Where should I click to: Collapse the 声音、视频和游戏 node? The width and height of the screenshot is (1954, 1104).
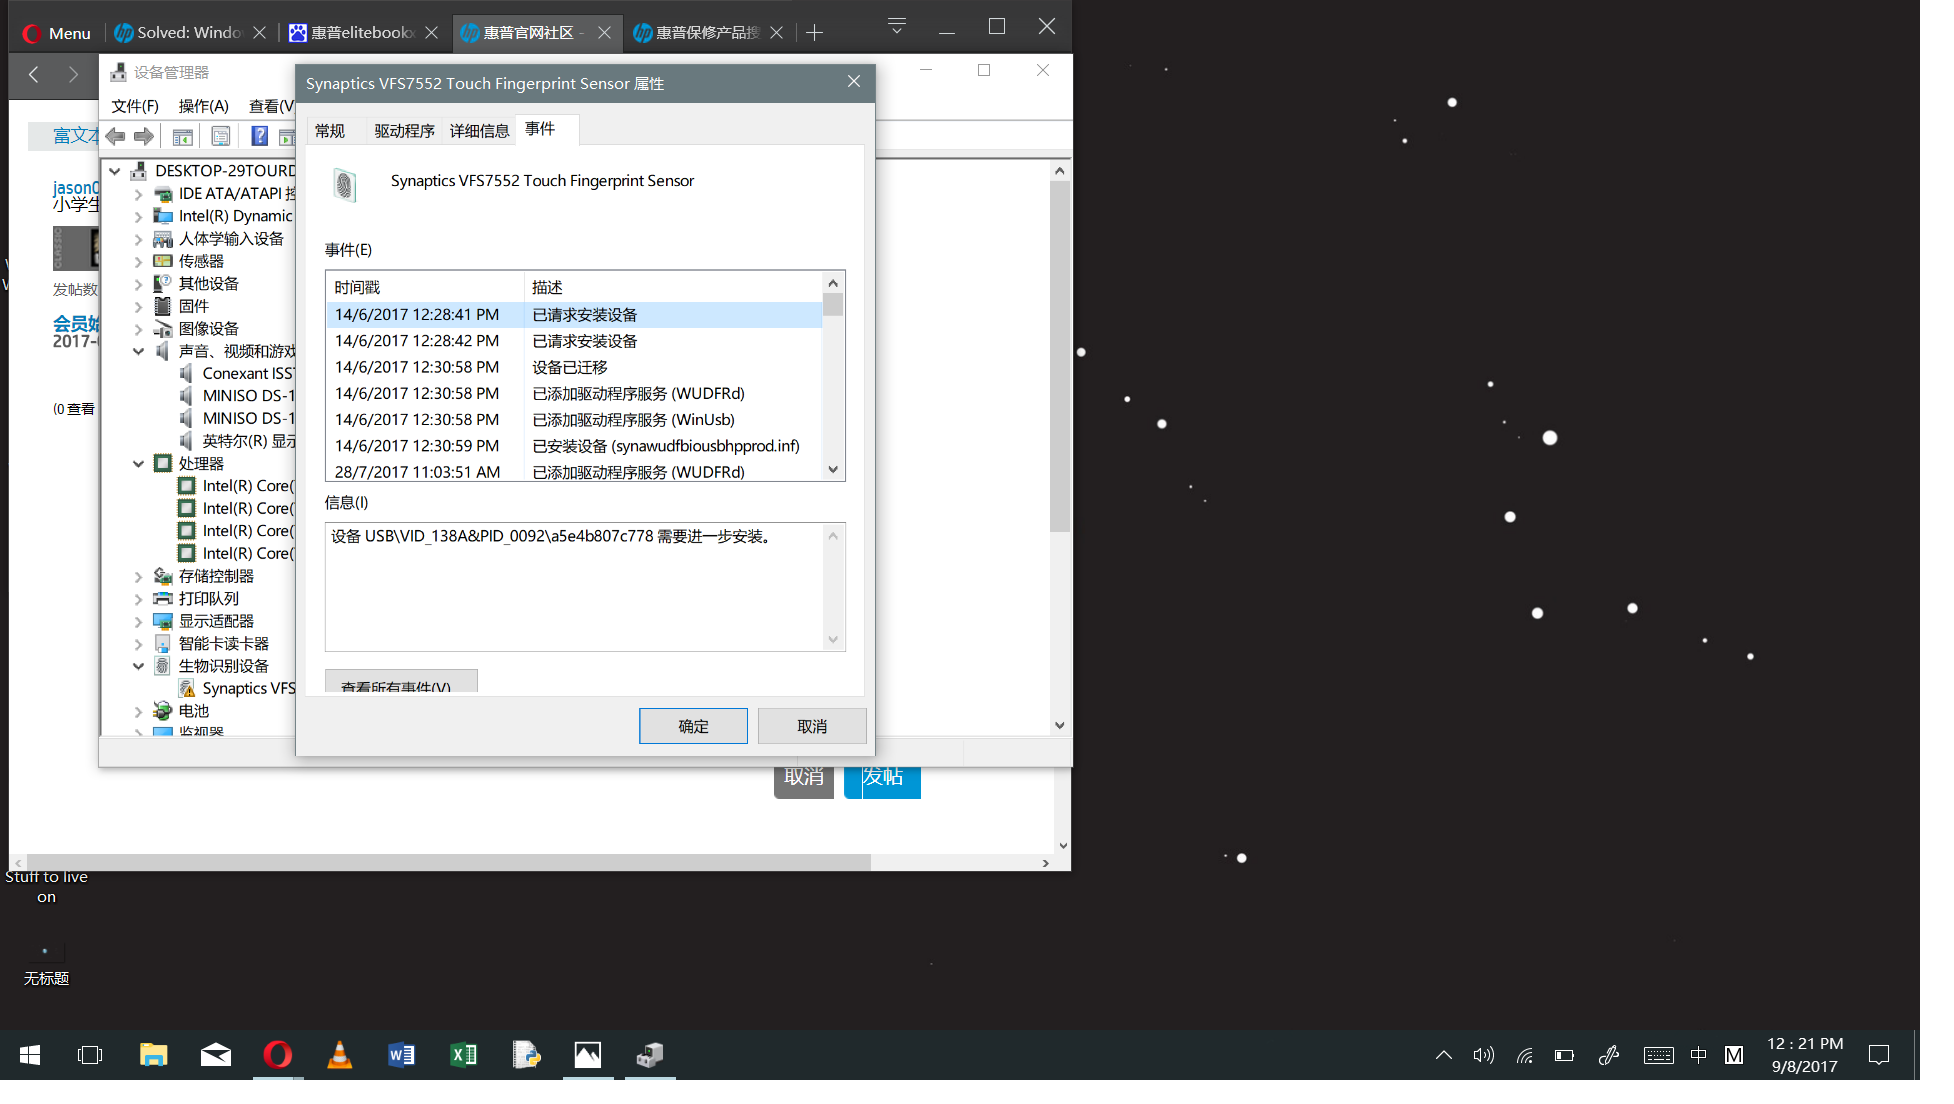pyautogui.click(x=138, y=351)
